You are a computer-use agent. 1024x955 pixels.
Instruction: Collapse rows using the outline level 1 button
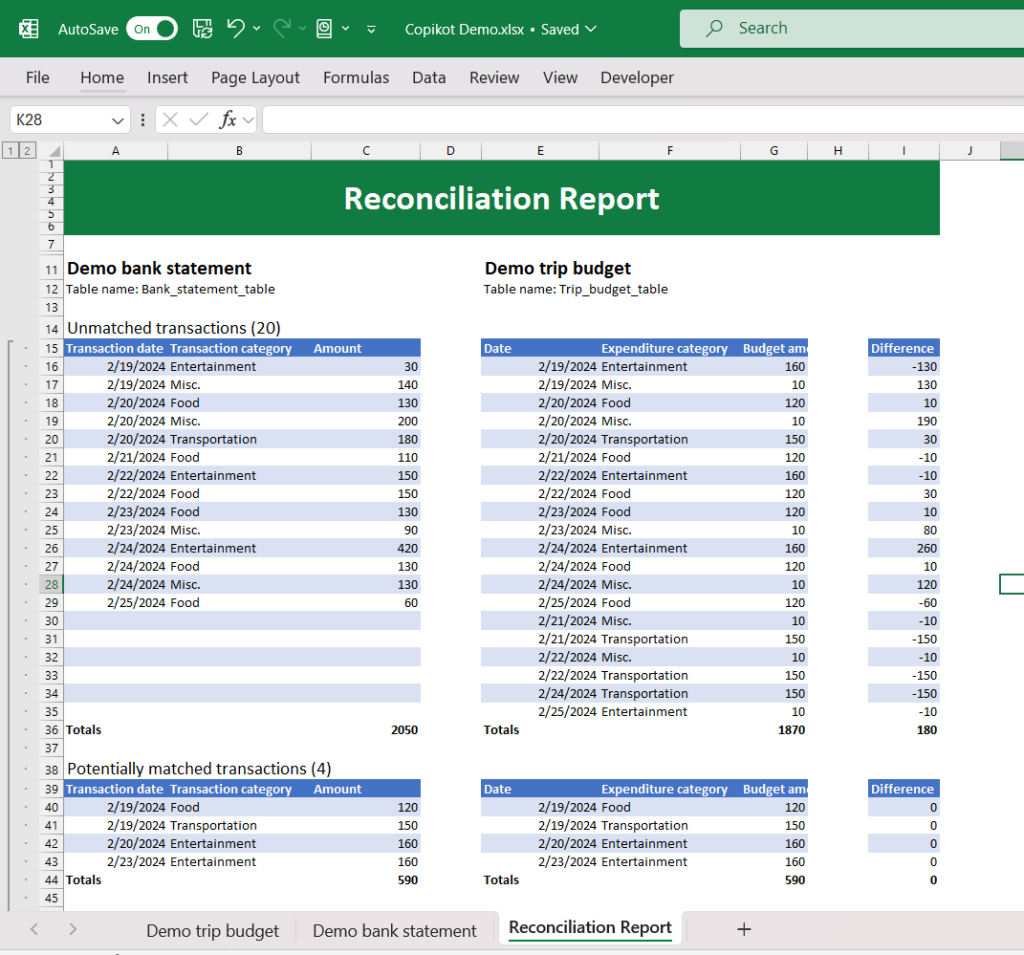pyautogui.click(x=11, y=150)
